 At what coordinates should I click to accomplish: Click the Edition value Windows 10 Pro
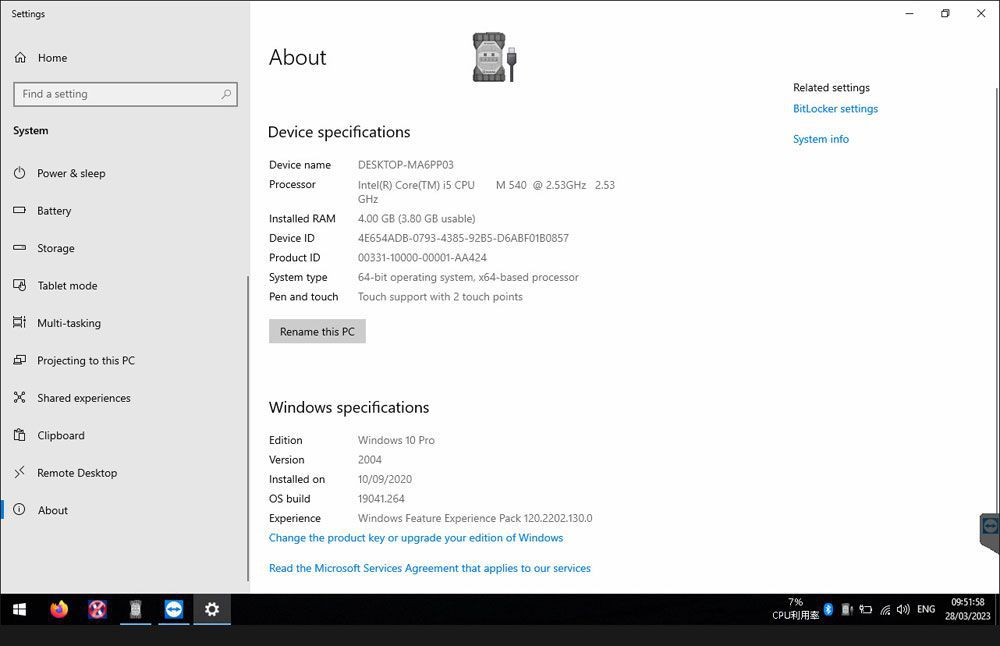[x=396, y=440]
